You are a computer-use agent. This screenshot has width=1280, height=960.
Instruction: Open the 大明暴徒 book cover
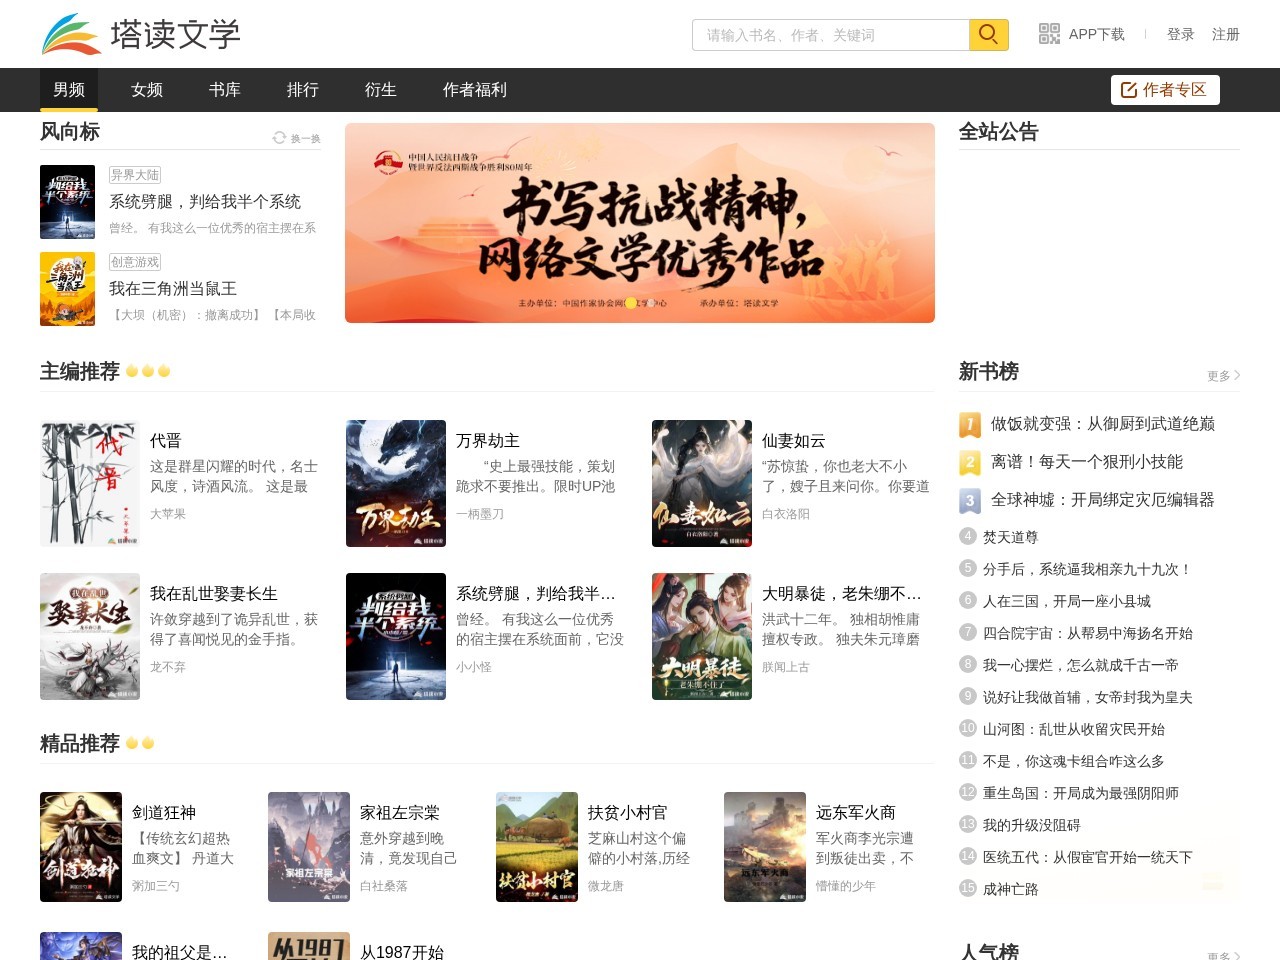pyautogui.click(x=702, y=636)
